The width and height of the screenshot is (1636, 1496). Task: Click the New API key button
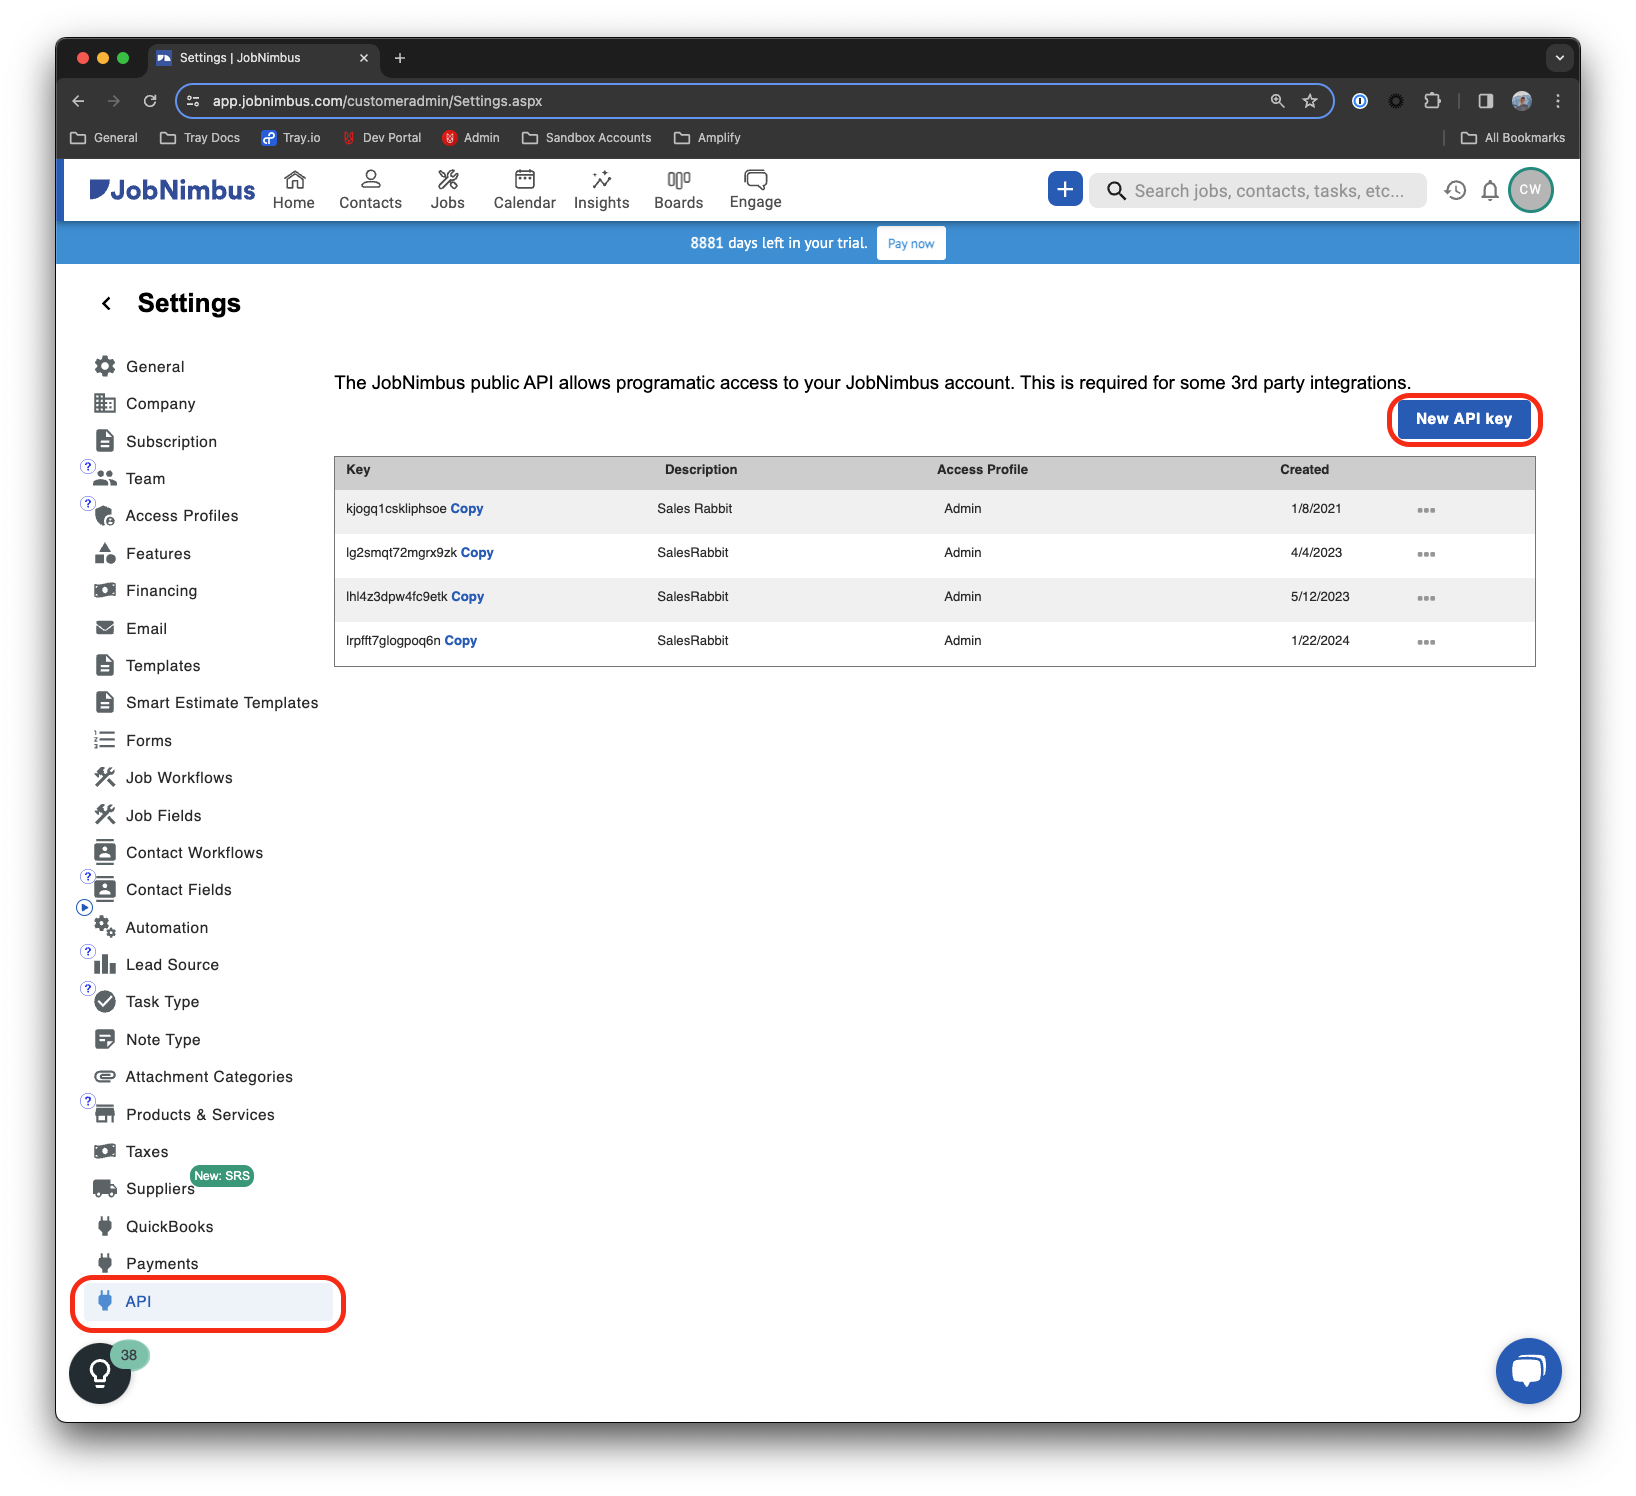1464,419
